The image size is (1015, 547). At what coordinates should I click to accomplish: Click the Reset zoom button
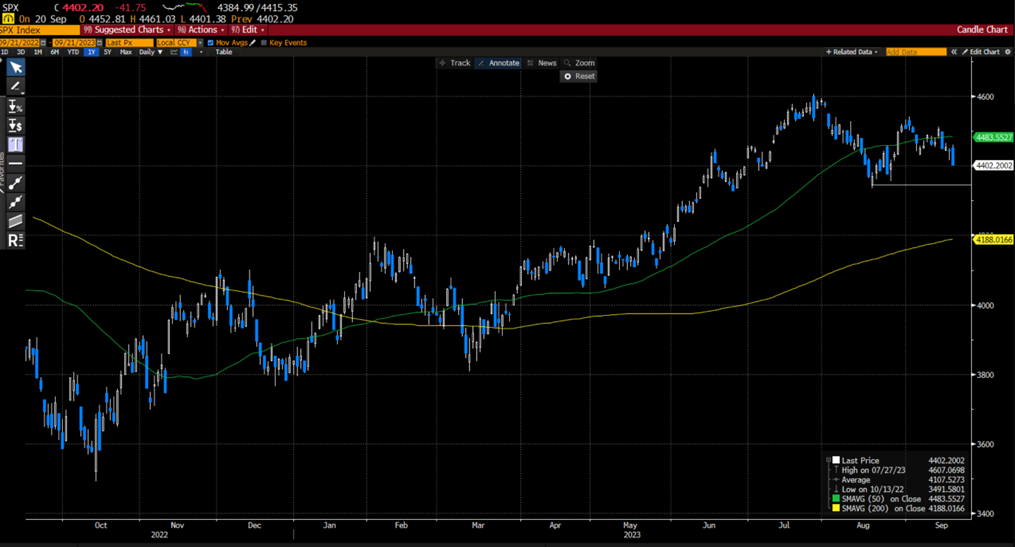tap(579, 76)
